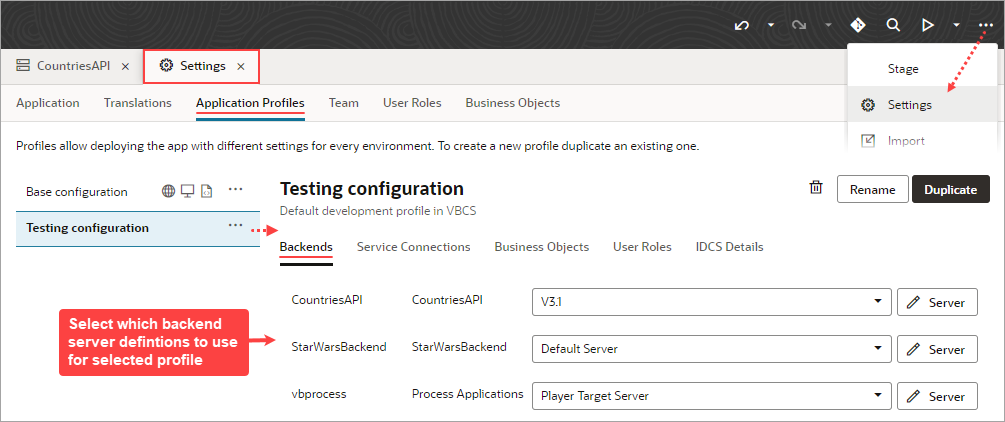Screen dimensions: 1005x422
Task: Close the CountriesAPI tab
Action: pyautogui.click(x=126, y=66)
